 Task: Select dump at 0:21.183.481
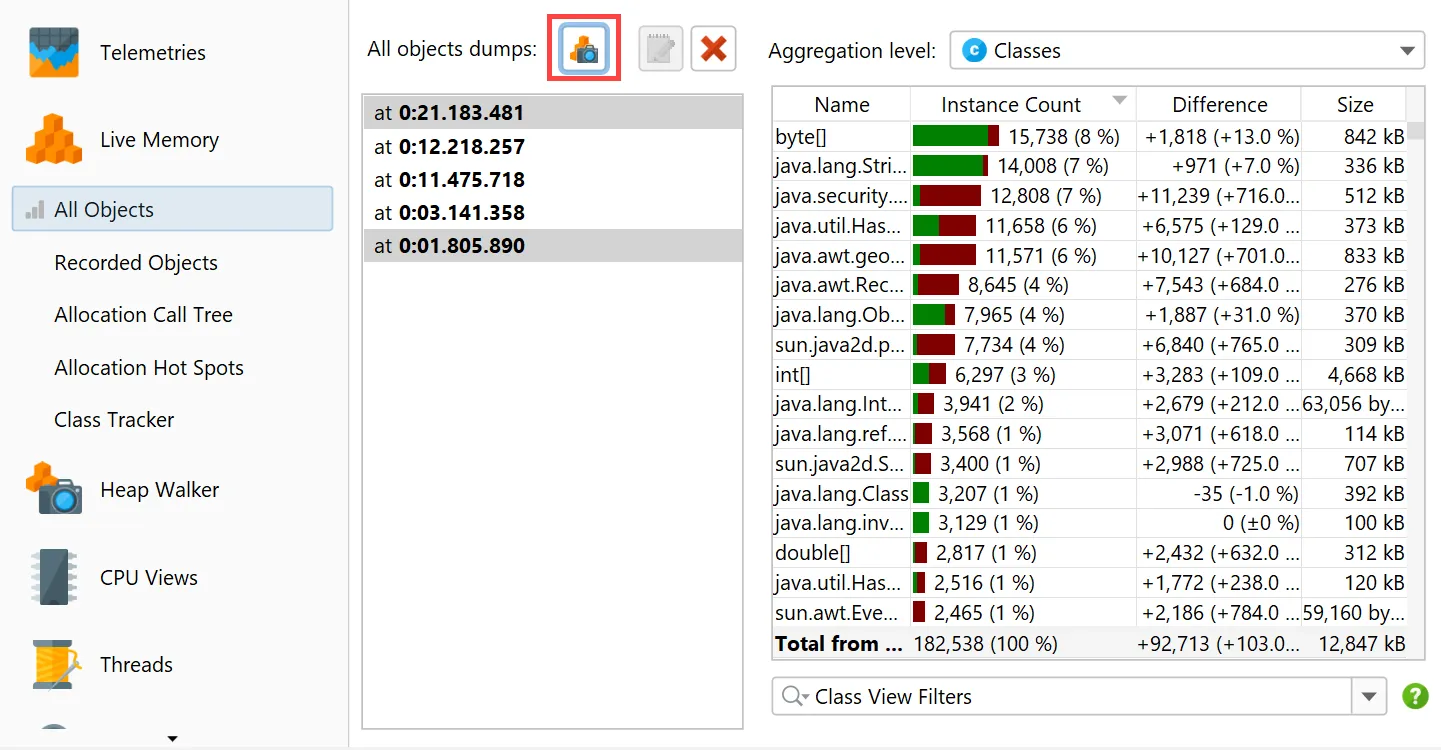click(x=553, y=113)
